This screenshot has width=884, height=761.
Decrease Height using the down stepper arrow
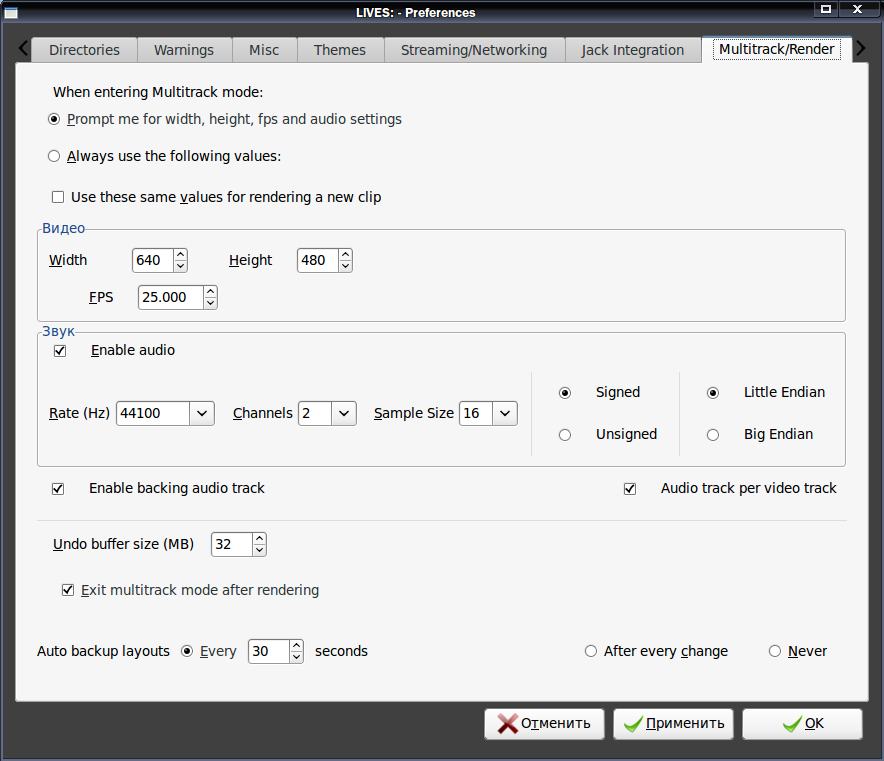click(346, 266)
